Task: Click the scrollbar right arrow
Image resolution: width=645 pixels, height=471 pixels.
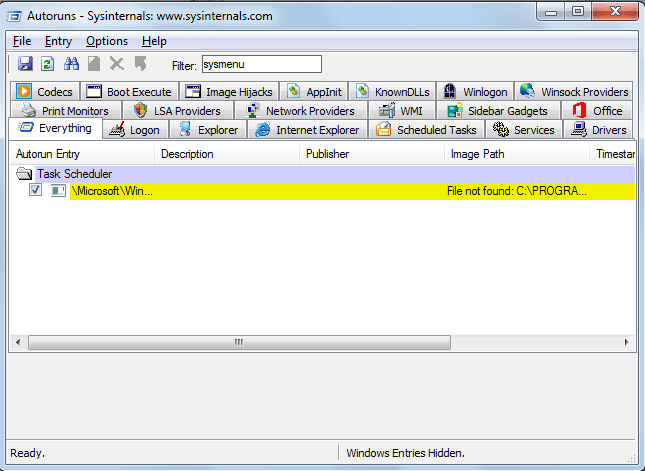Action: pyautogui.click(x=626, y=342)
